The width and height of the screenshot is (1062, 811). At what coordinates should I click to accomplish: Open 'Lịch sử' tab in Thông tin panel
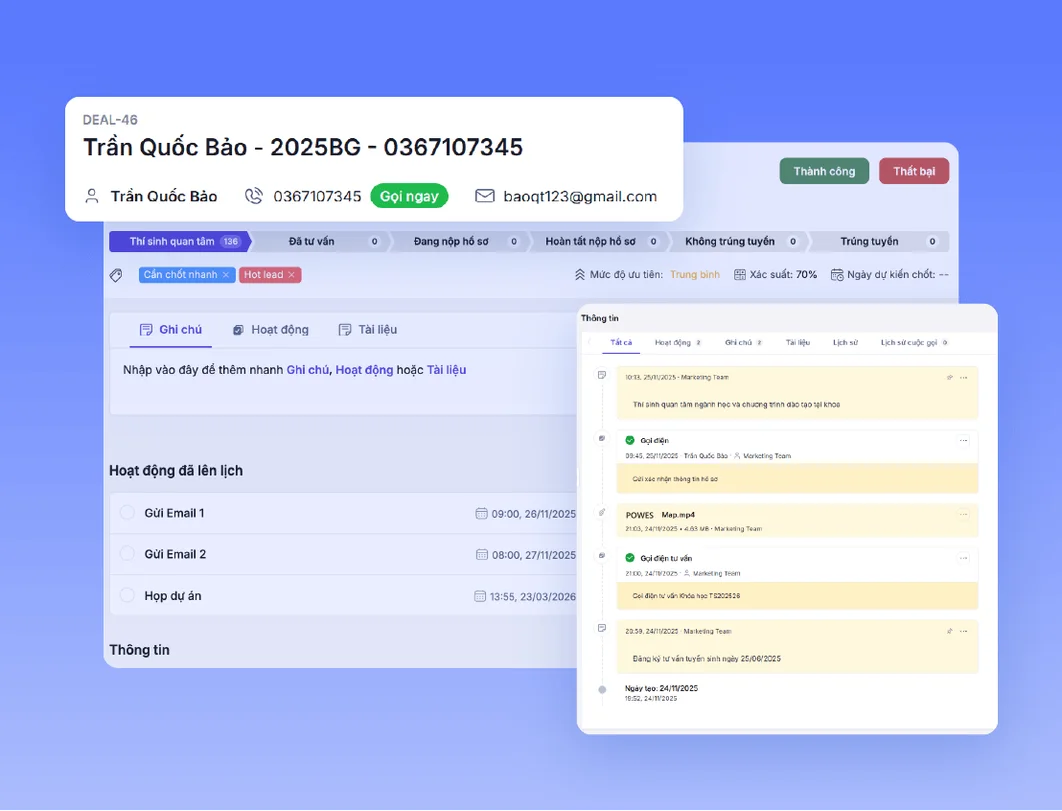[x=845, y=342]
